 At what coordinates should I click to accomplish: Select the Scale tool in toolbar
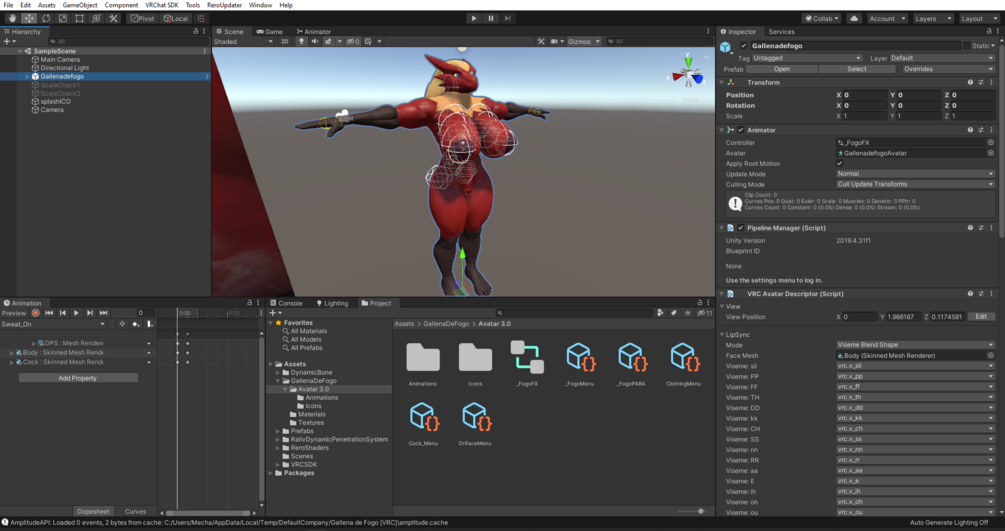(63, 19)
